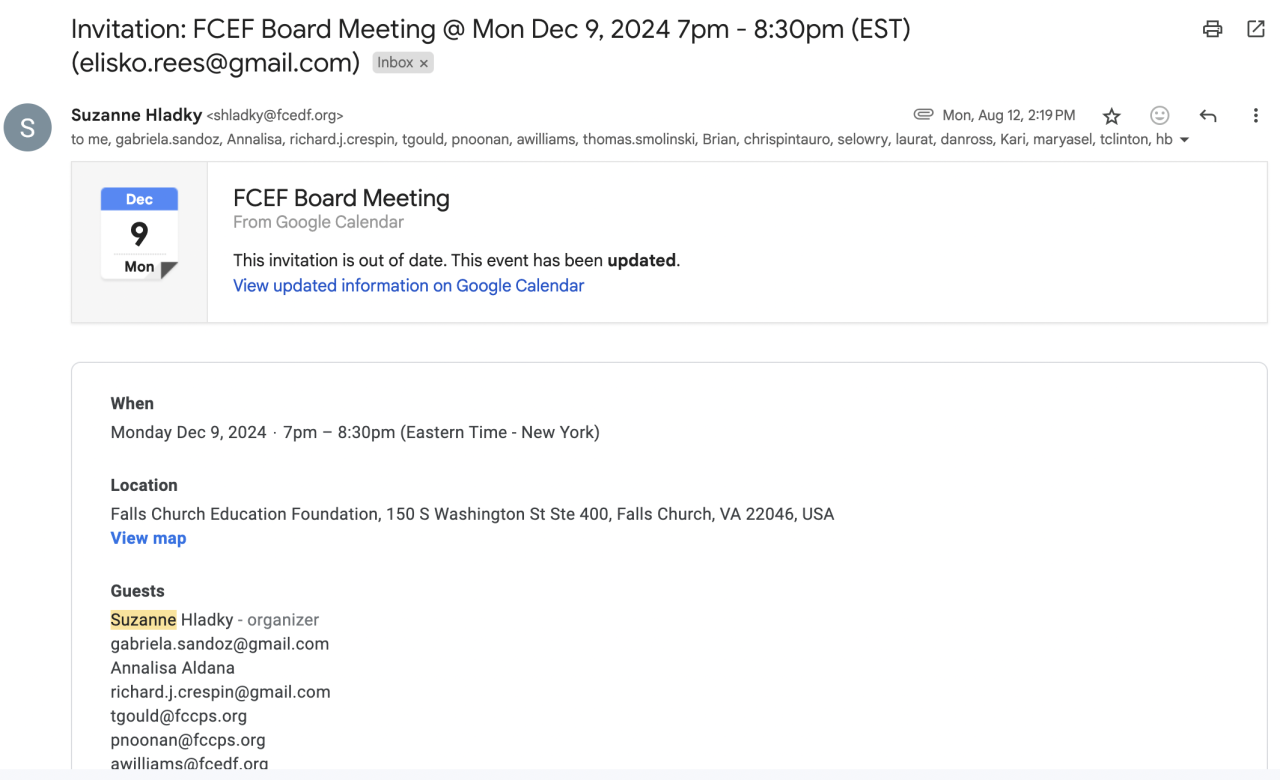Viewport: 1280px width, 780px height.
Task: Reply to Suzanne Hladky's email
Action: point(1207,116)
